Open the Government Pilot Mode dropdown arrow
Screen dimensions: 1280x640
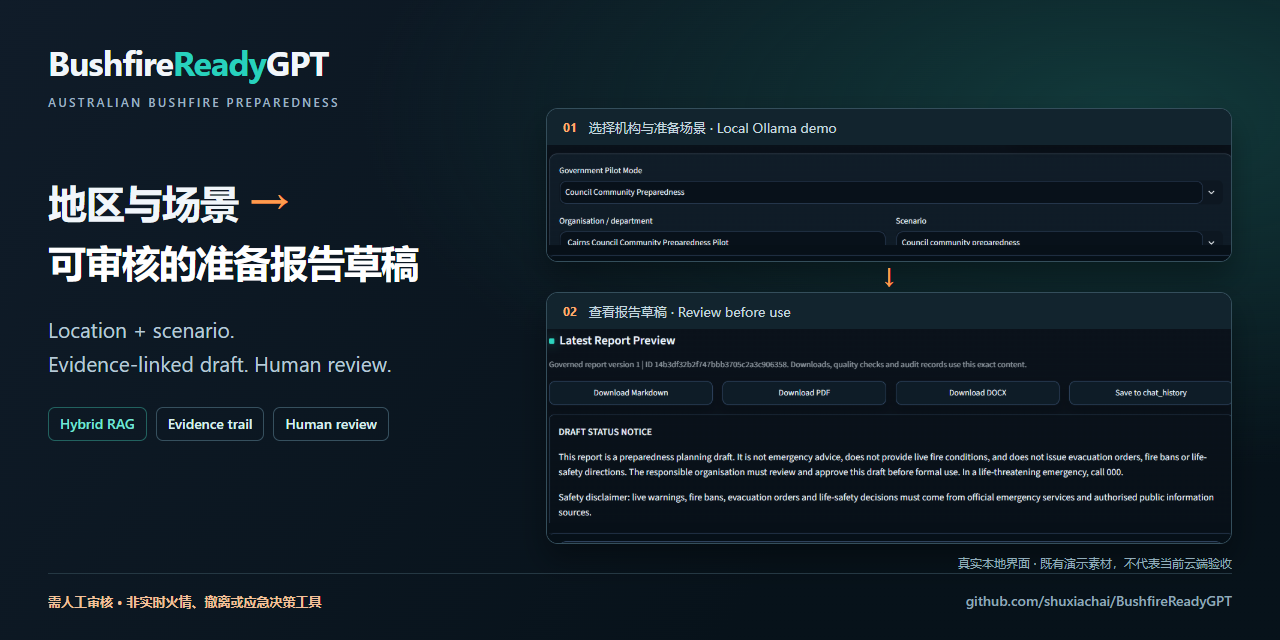1211,192
